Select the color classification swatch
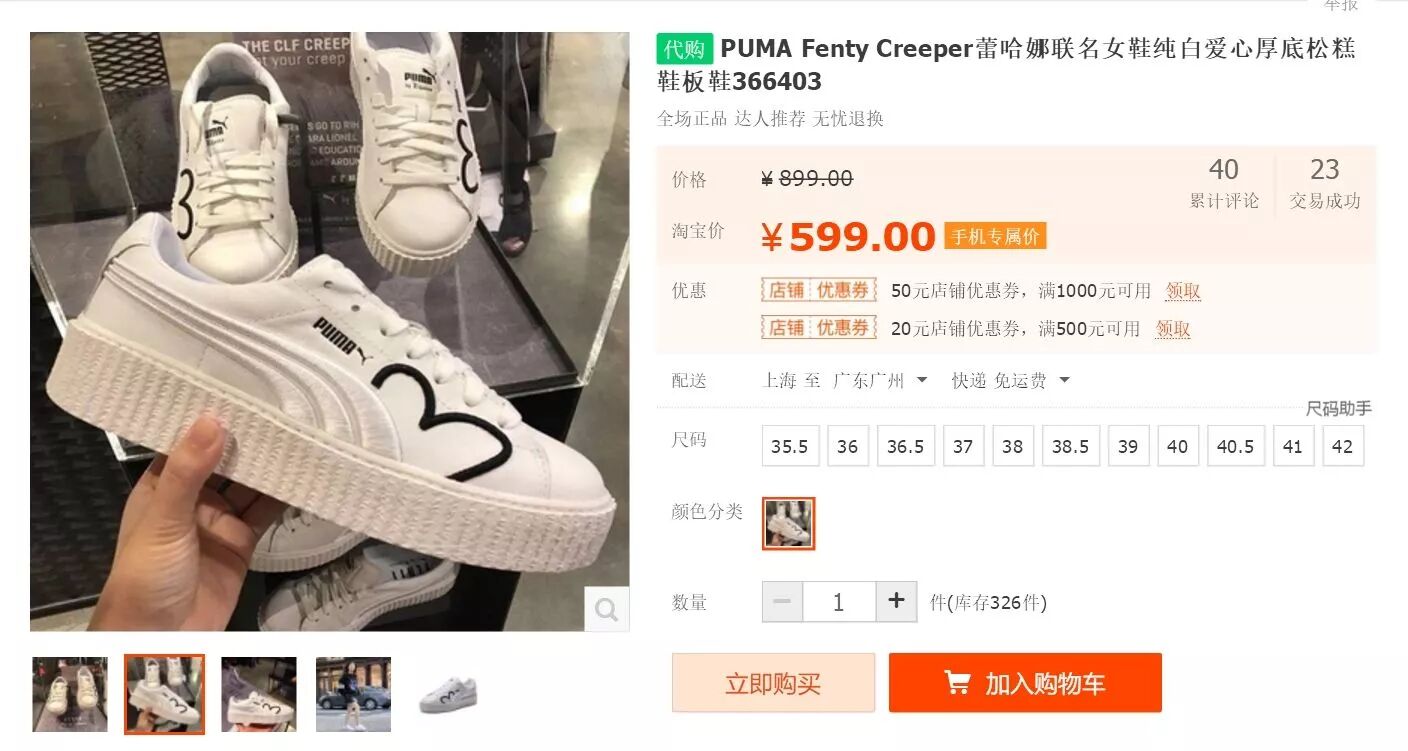The image size is (1408, 751). tap(789, 523)
